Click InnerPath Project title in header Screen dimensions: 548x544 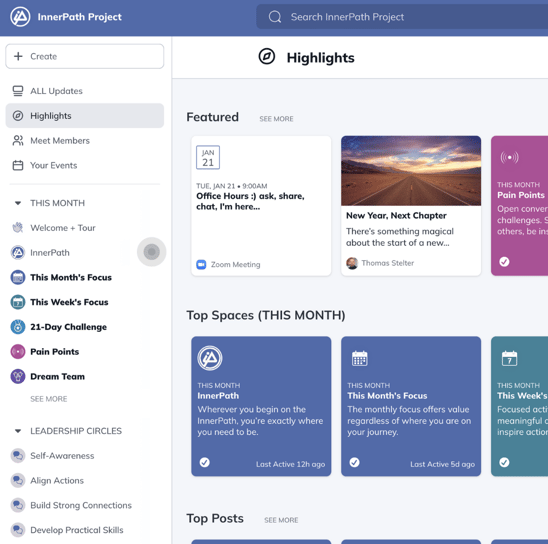80,17
